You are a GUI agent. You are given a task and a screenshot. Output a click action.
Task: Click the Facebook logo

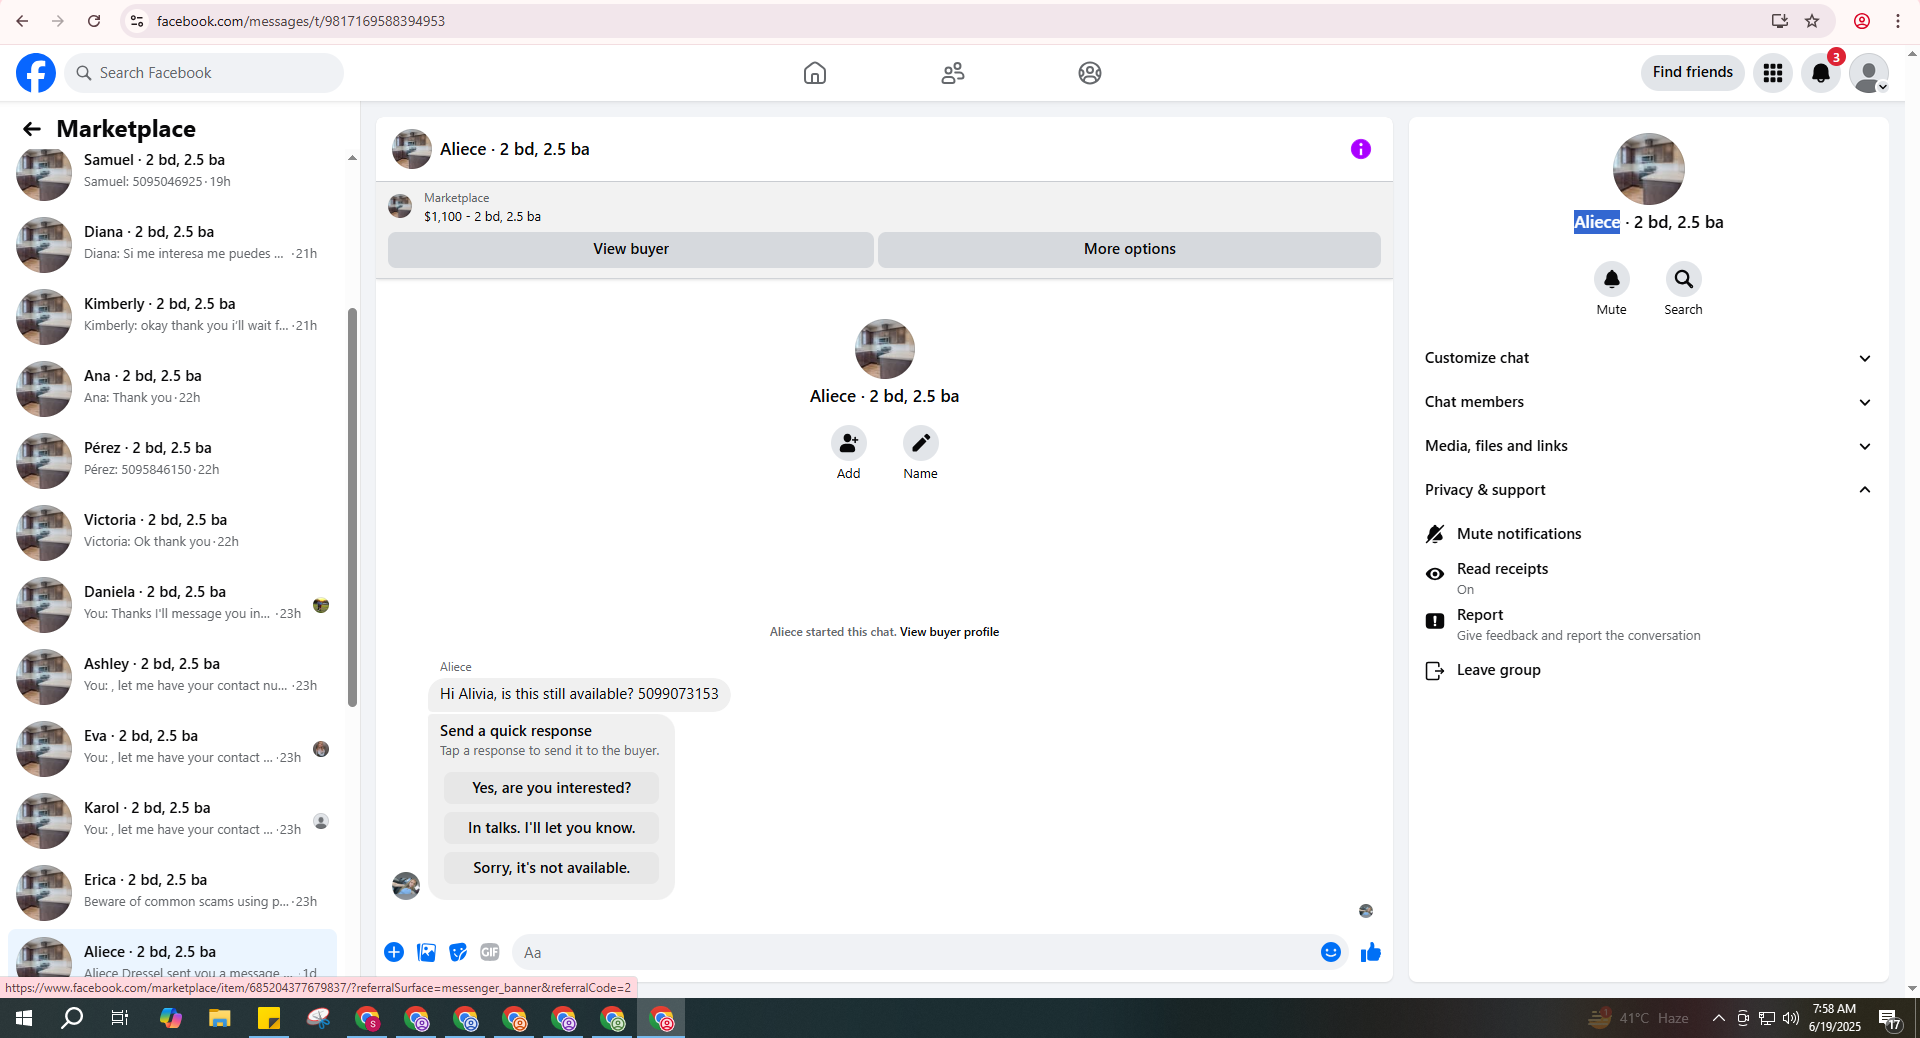[36, 73]
